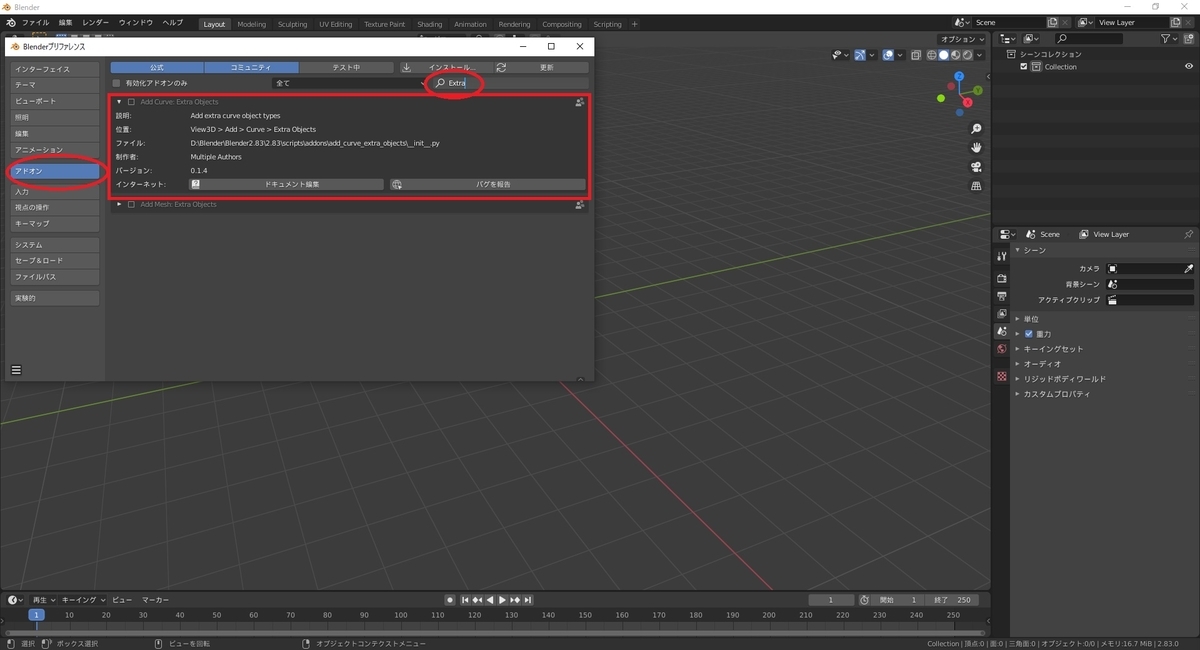Expand the キーイングセット panel
1200x650 pixels.
(x=1018, y=349)
